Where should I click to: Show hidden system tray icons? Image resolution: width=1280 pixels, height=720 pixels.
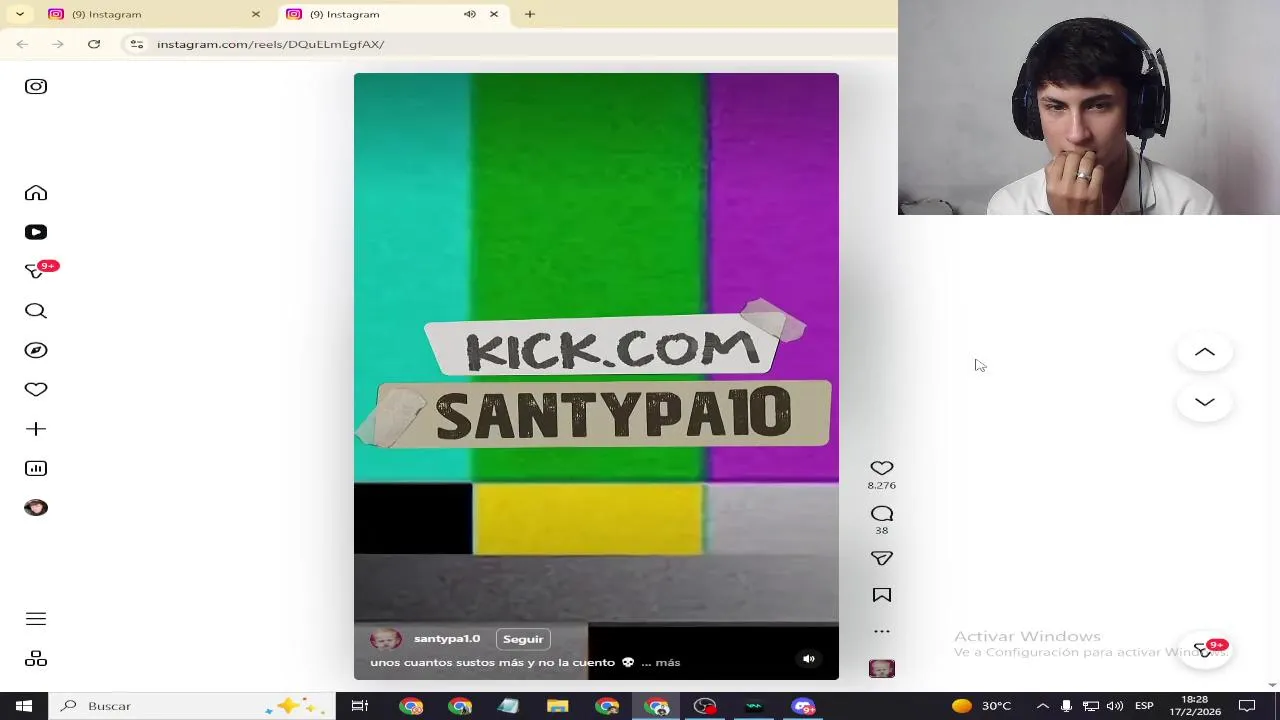click(1042, 706)
